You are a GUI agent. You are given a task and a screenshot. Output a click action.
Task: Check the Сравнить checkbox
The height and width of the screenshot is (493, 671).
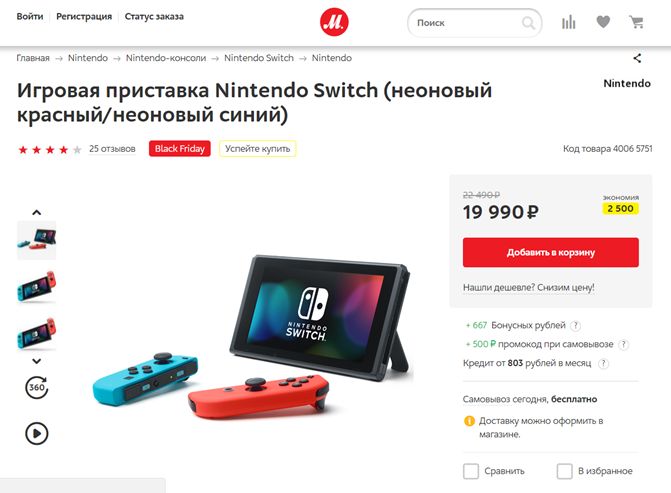click(471, 471)
